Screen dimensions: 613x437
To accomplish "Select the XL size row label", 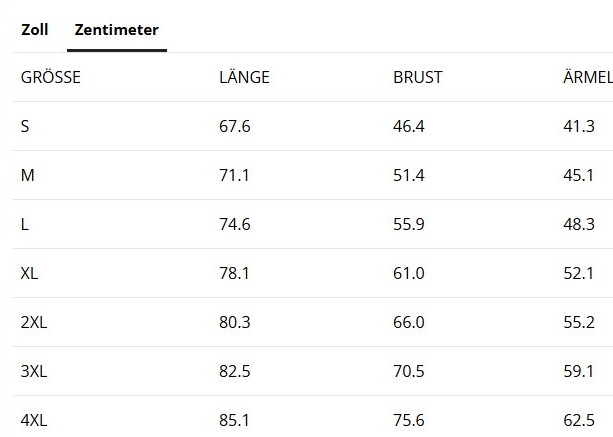I will (29, 273).
